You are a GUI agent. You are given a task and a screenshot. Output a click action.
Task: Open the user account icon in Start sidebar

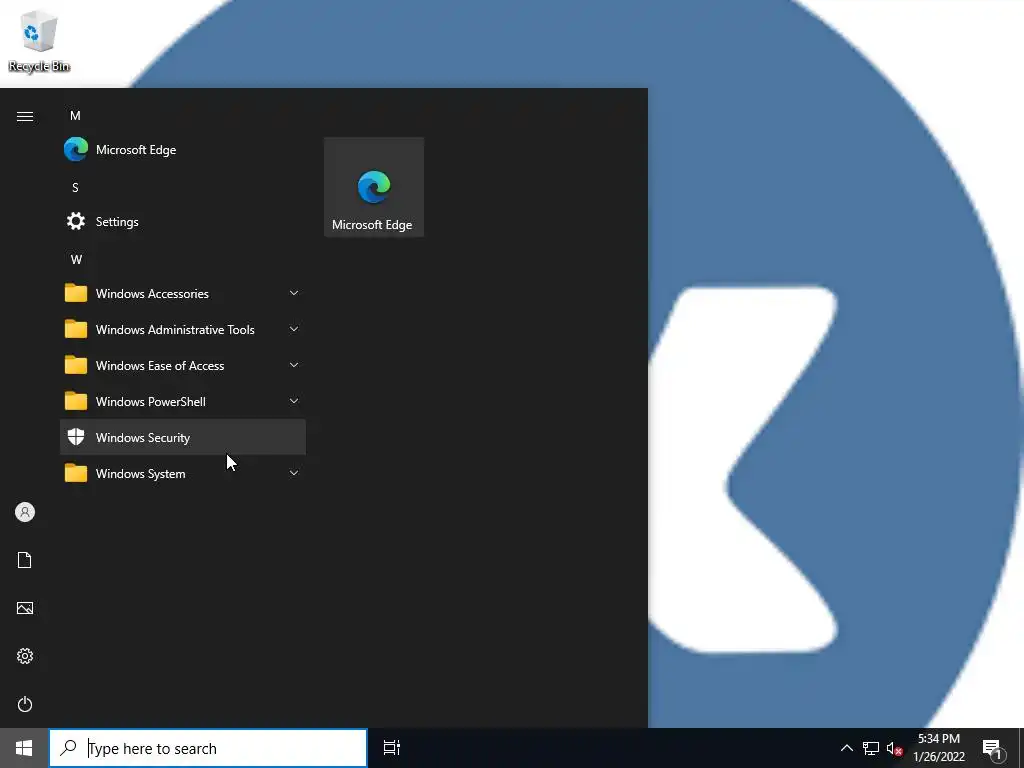tap(25, 512)
